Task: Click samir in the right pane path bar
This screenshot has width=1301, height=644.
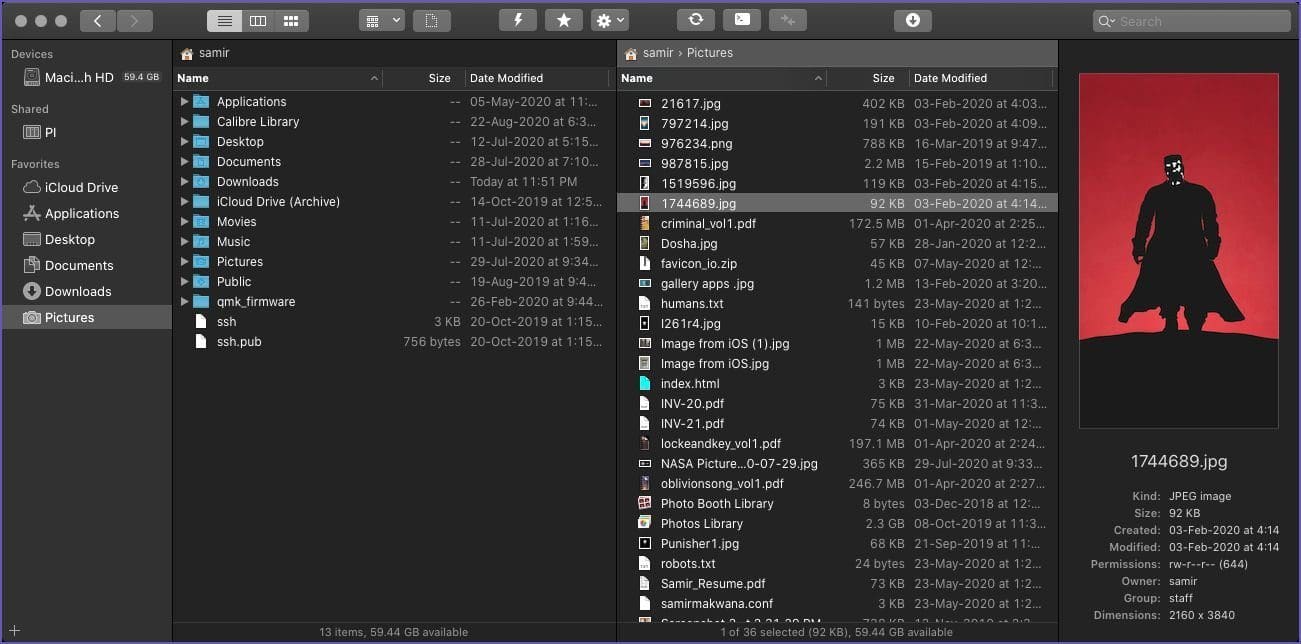Action: coord(658,53)
